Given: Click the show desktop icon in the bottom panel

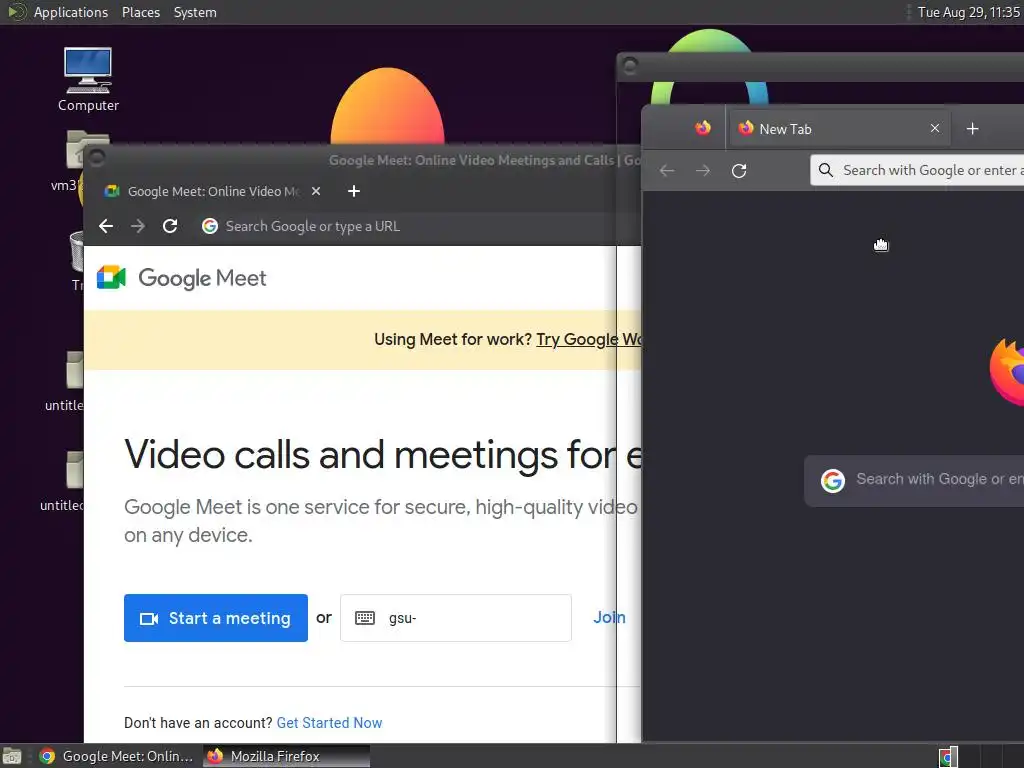Looking at the screenshot, I should tap(12, 756).
